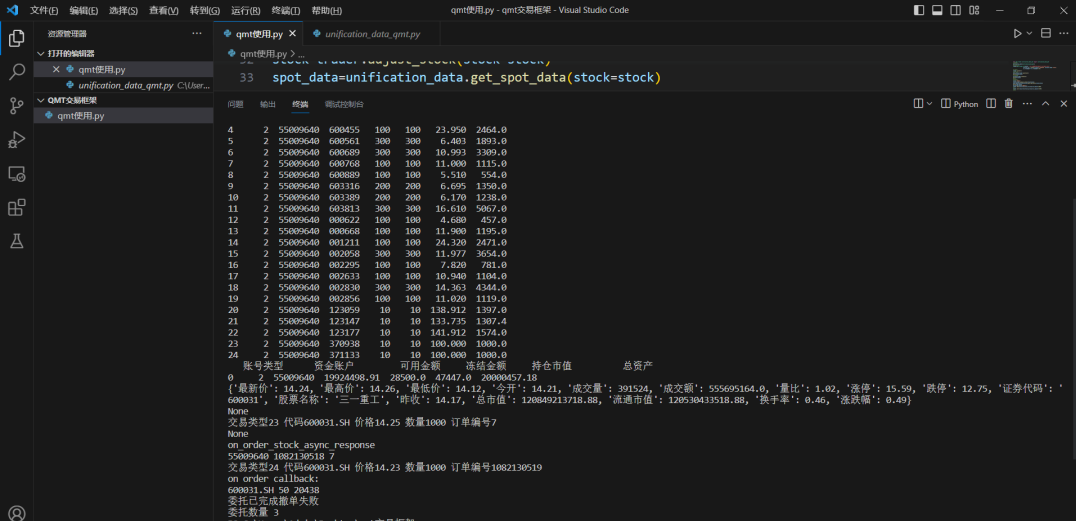Select unification_data_qmt.py in open editors

(x=125, y=85)
